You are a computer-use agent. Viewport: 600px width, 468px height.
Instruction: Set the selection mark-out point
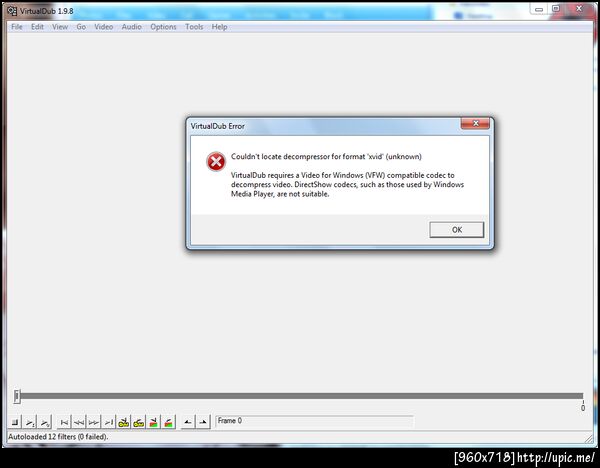point(203,422)
